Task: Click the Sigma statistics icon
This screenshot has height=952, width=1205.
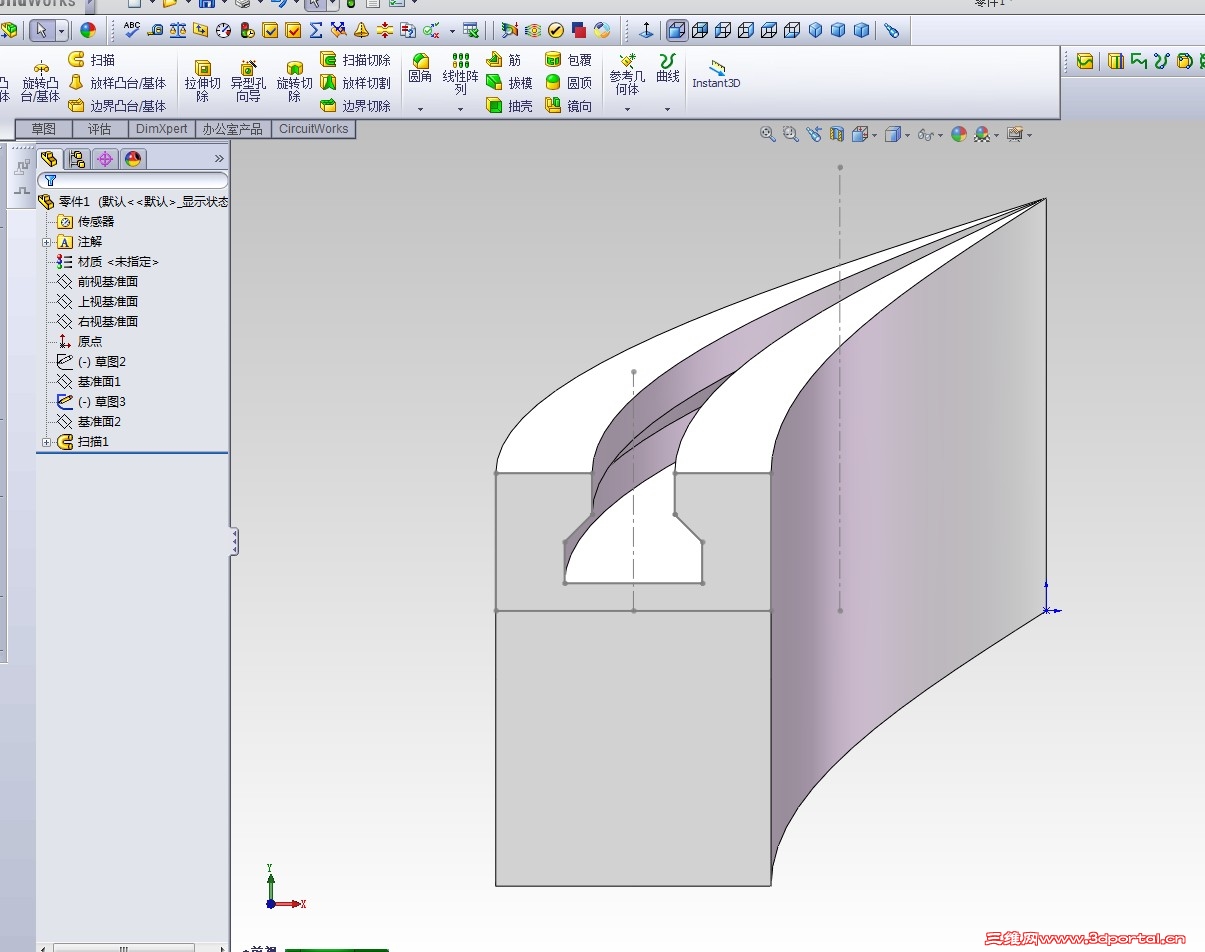Action: [316, 30]
